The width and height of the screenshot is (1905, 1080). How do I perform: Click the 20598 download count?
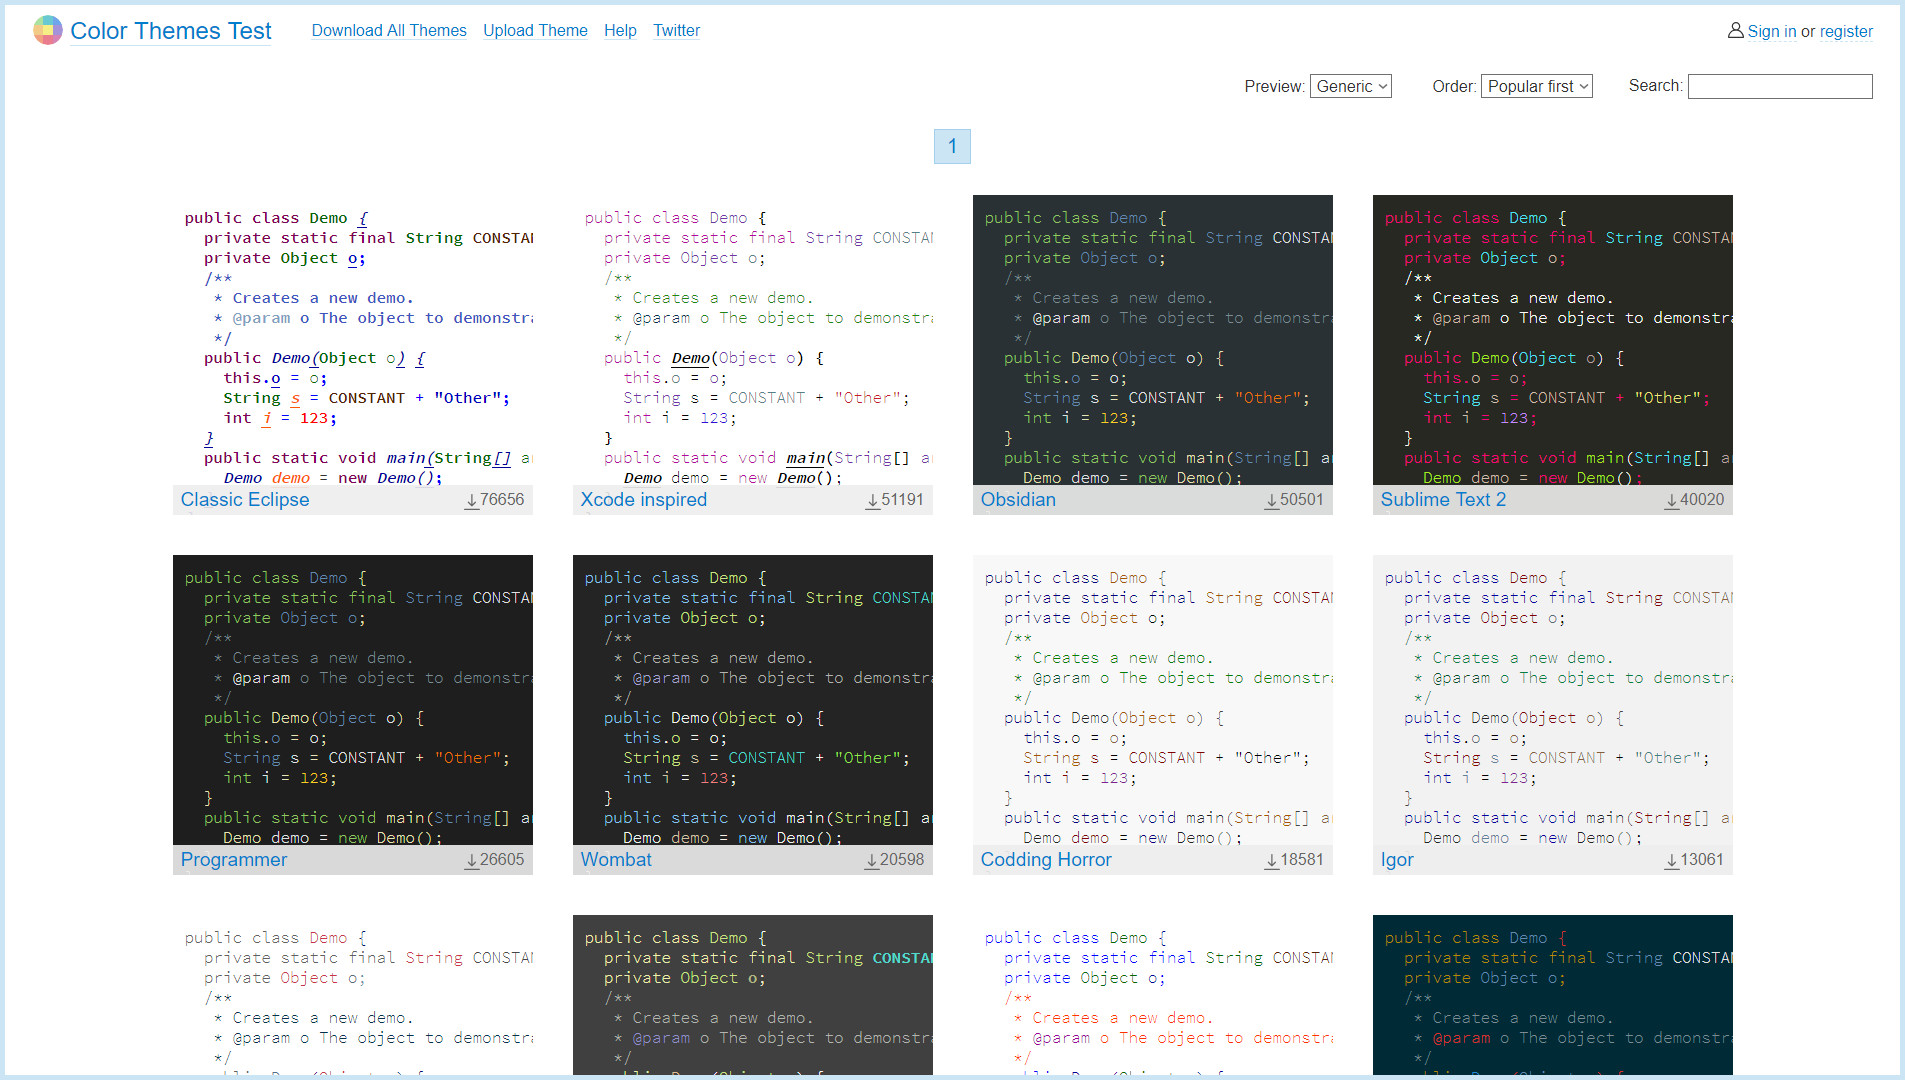point(902,860)
